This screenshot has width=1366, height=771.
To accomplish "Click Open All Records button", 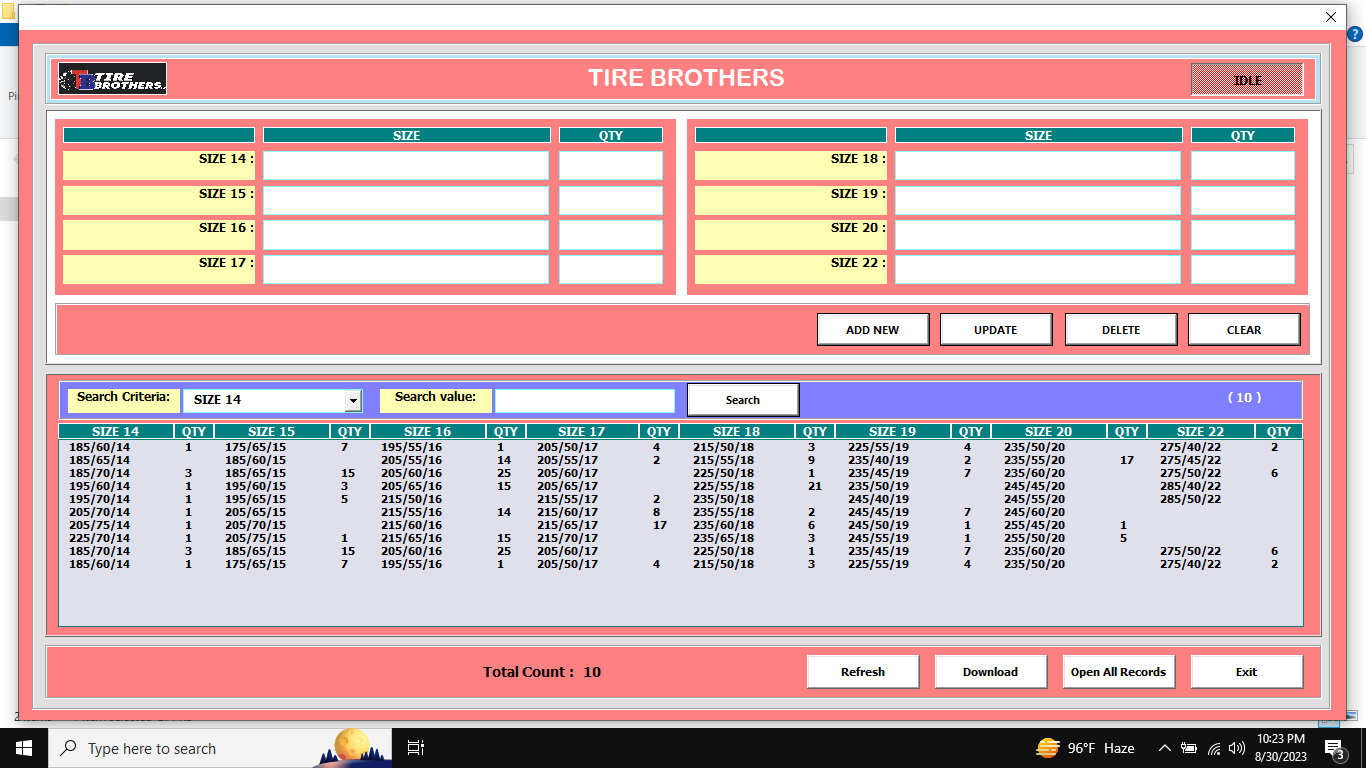I will click(1118, 672).
